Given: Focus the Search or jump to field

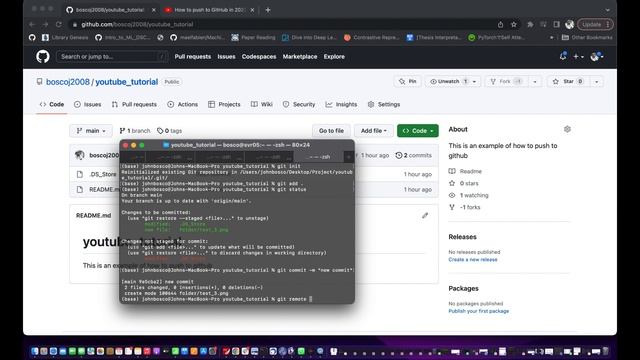Looking at the screenshot, I should point(112,57).
